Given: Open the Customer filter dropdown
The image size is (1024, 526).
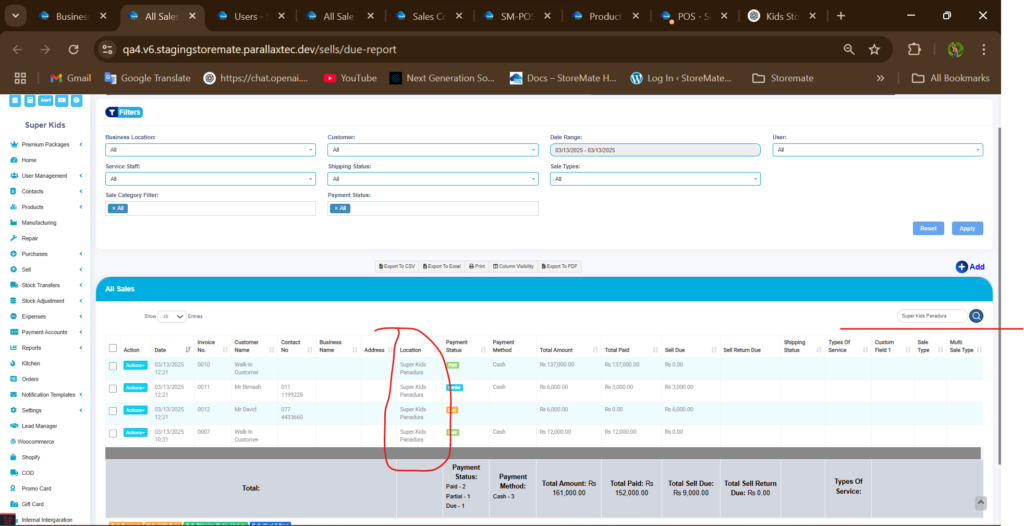Looking at the screenshot, I should point(432,150).
